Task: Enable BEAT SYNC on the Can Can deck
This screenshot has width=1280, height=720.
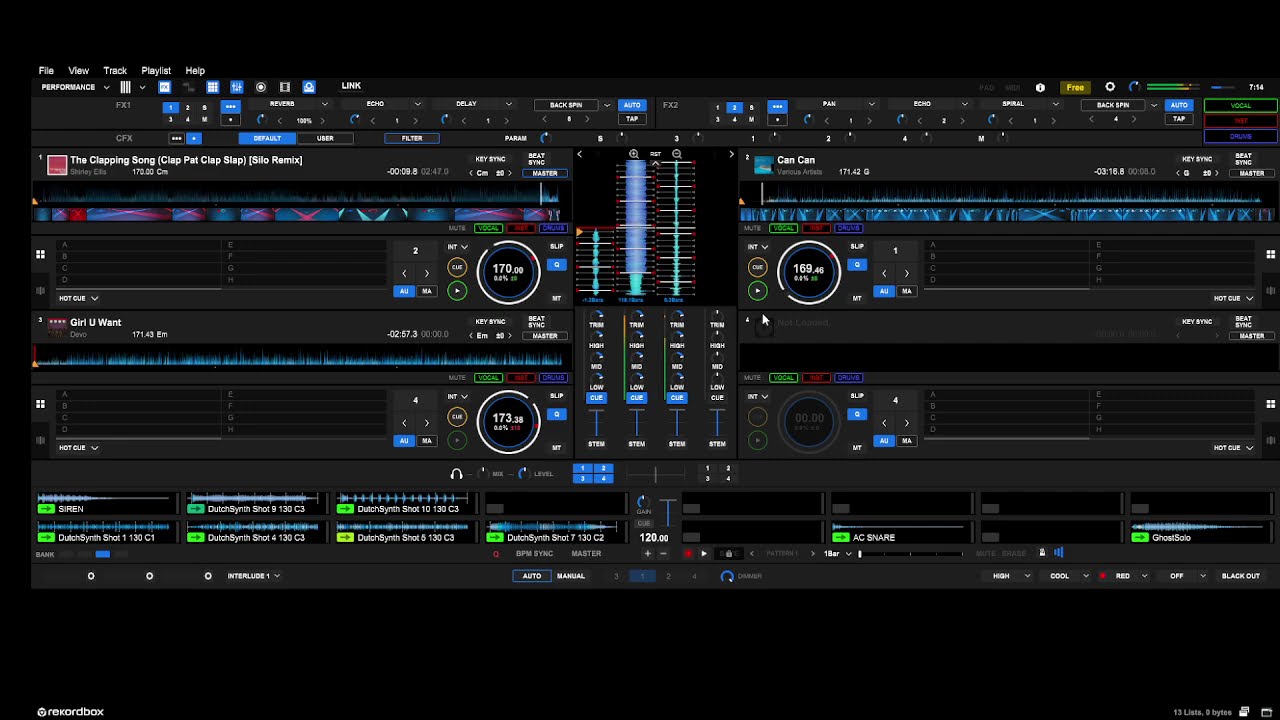Action: point(1243,159)
